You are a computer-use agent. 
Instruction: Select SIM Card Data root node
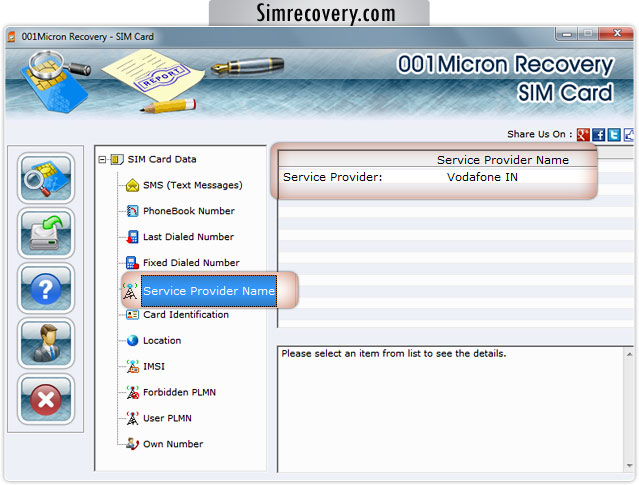pyautogui.click(x=162, y=159)
